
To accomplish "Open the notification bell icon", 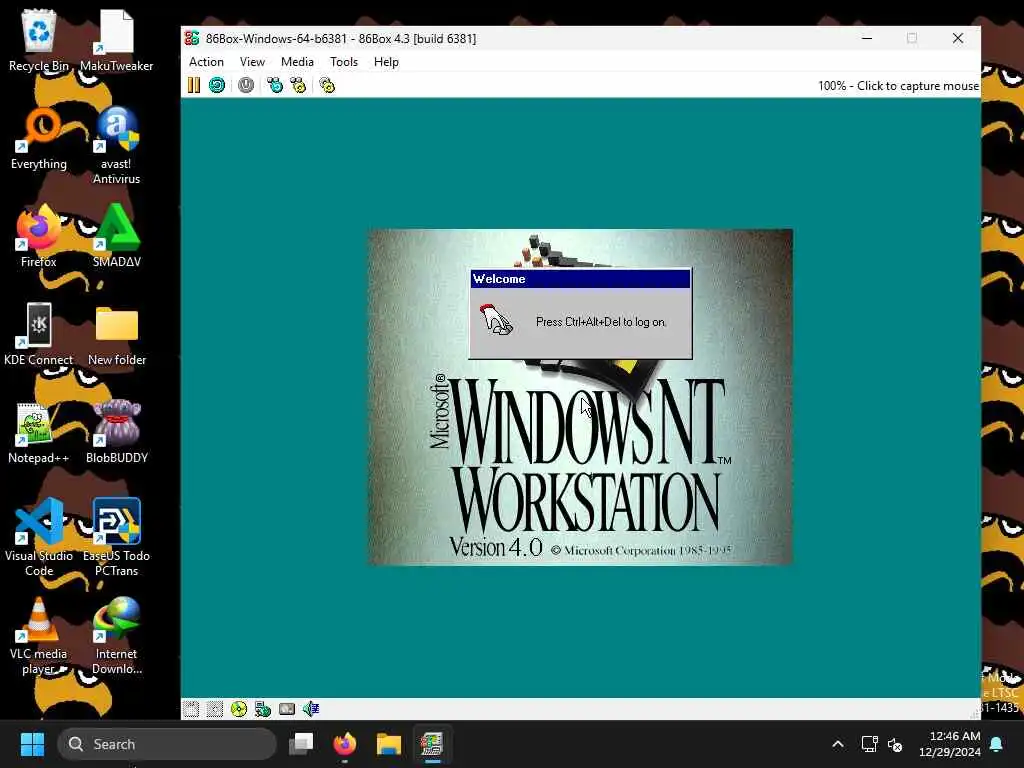I will (x=997, y=744).
